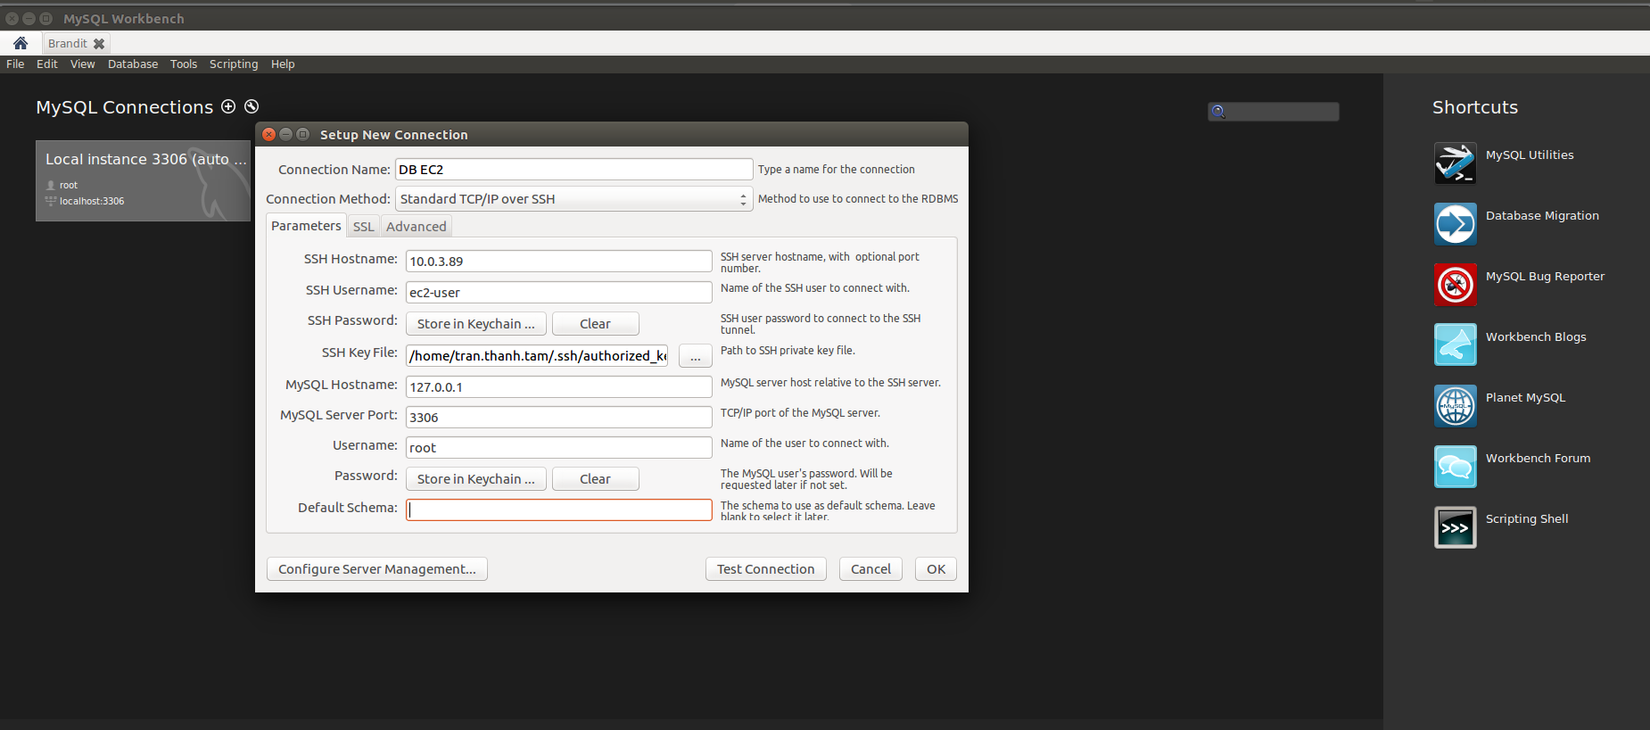Screen dimensions: 1650x730
Task: Click the Workbench Forum label
Action: point(1538,458)
